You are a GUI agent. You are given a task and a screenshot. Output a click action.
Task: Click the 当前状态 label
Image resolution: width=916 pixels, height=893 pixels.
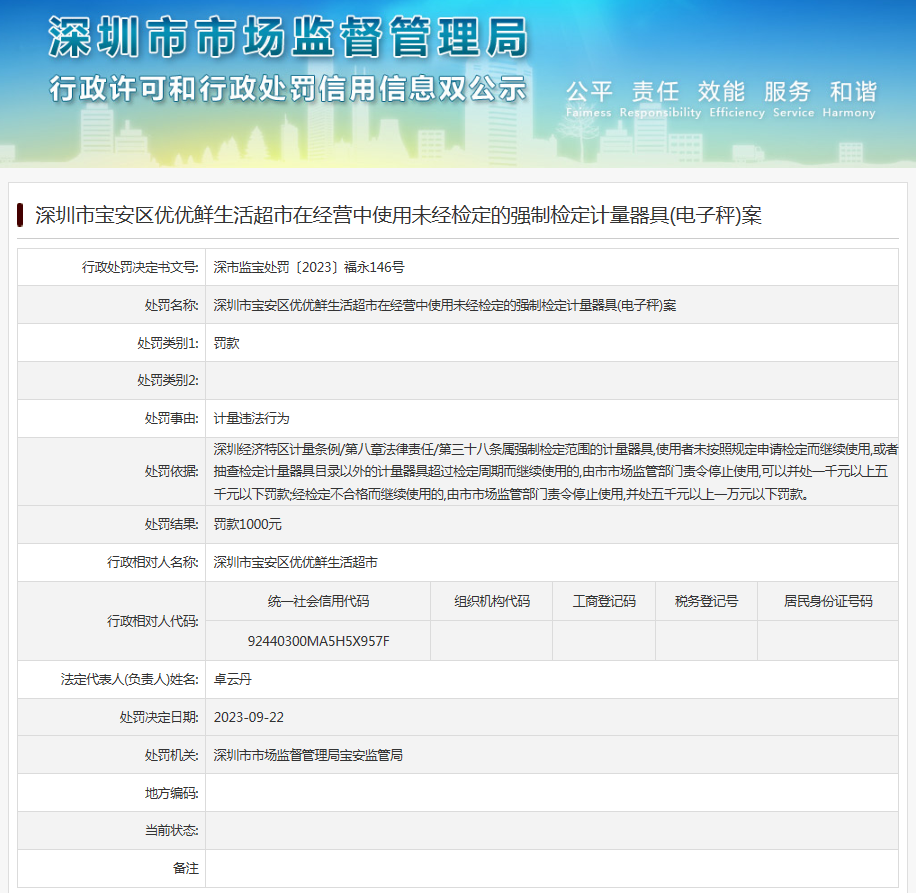click(x=172, y=830)
